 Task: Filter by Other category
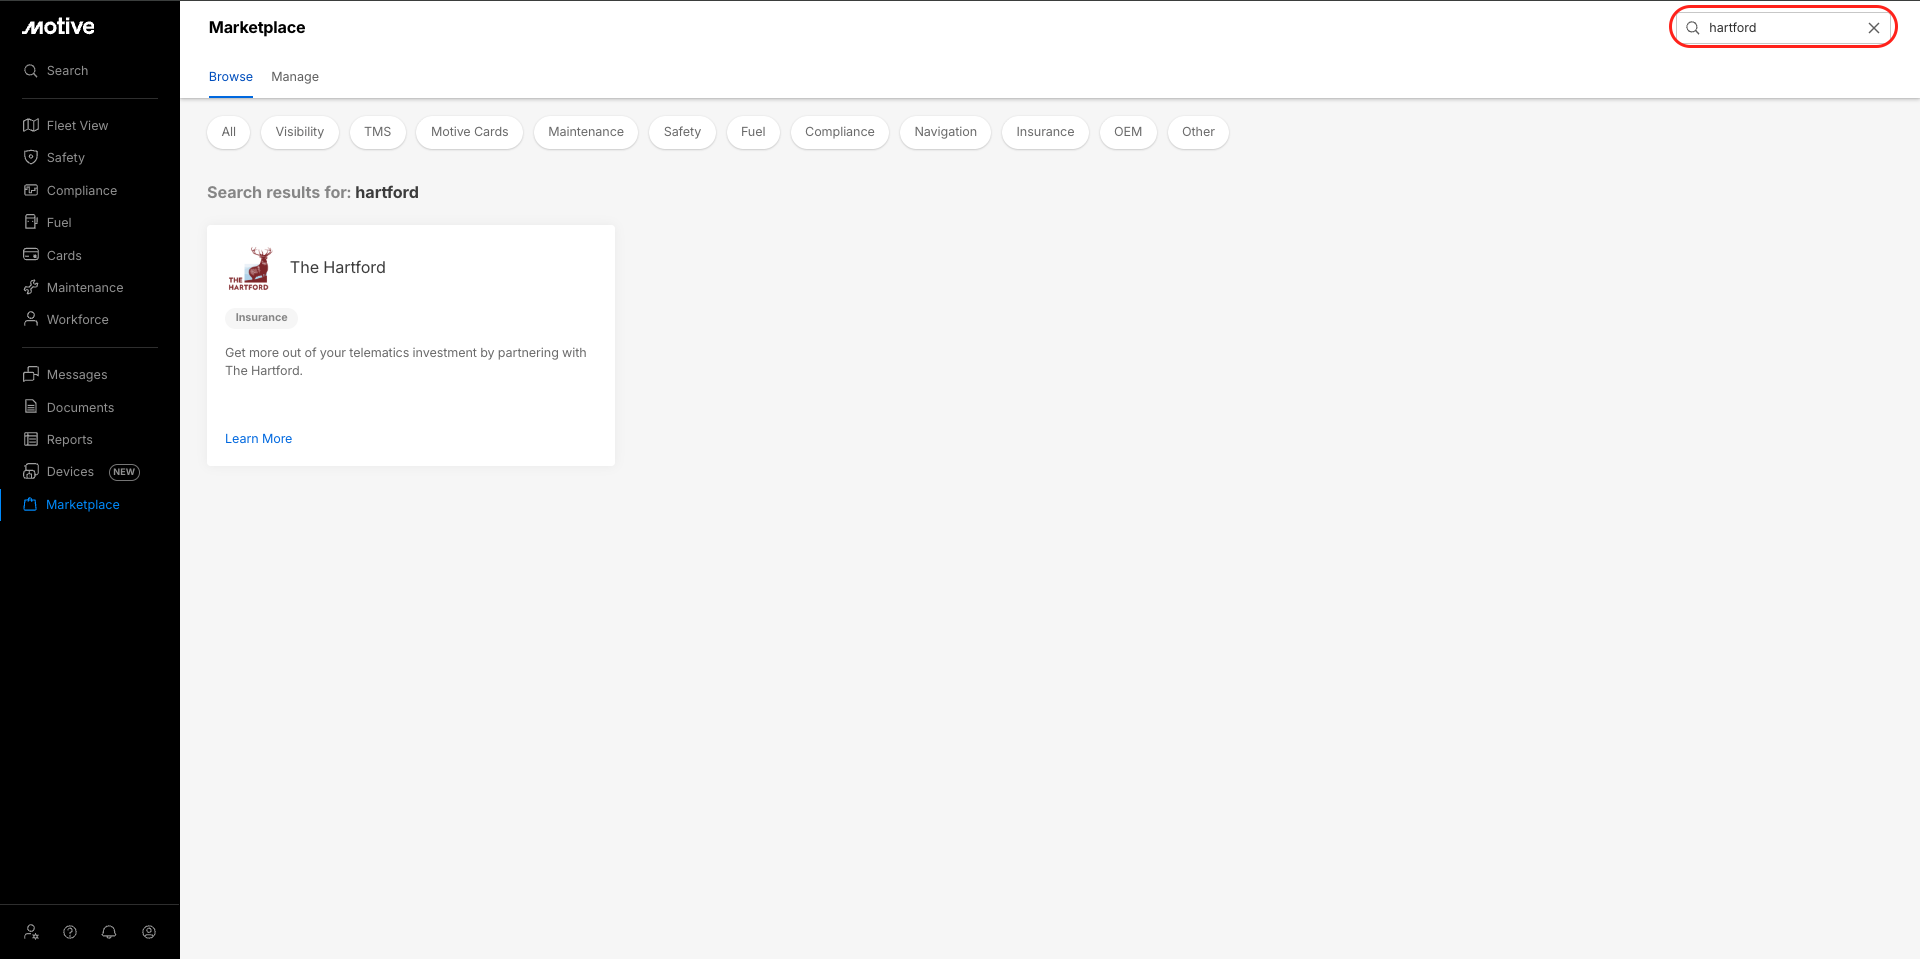[x=1198, y=132]
